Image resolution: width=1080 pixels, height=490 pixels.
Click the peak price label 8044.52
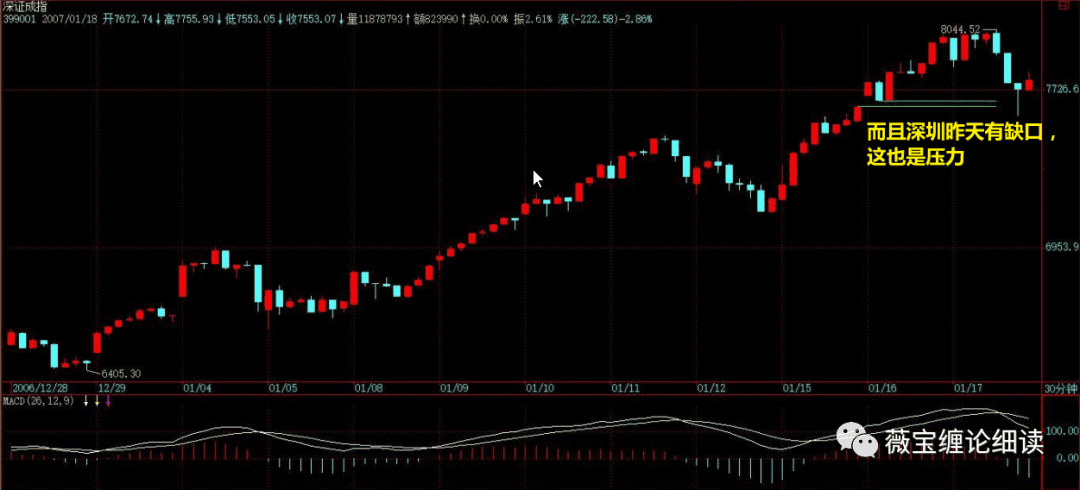tap(959, 29)
